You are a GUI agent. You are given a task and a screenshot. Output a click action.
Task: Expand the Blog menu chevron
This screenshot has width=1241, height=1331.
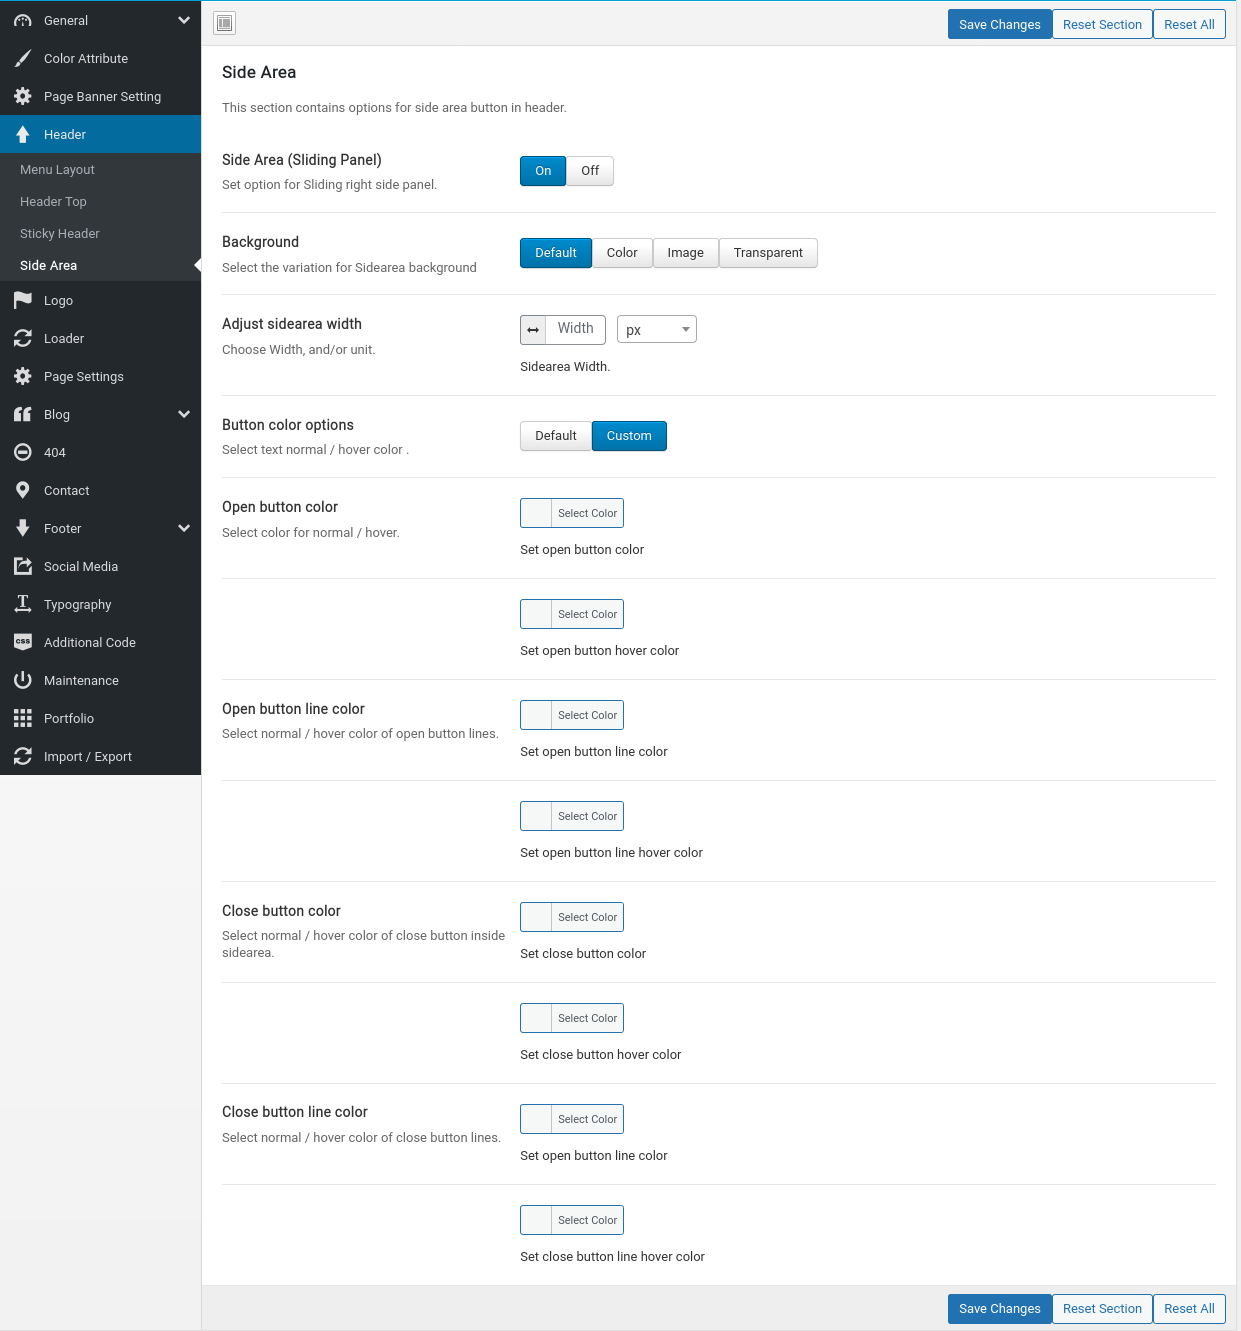(184, 414)
